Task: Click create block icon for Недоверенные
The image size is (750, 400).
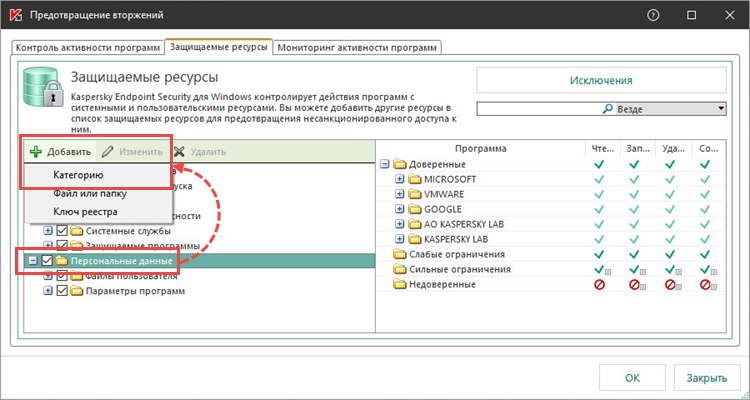Action: coord(705,285)
